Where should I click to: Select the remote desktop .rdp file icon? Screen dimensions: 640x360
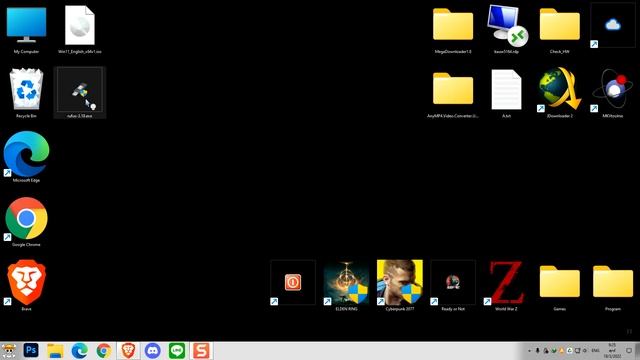click(x=507, y=25)
